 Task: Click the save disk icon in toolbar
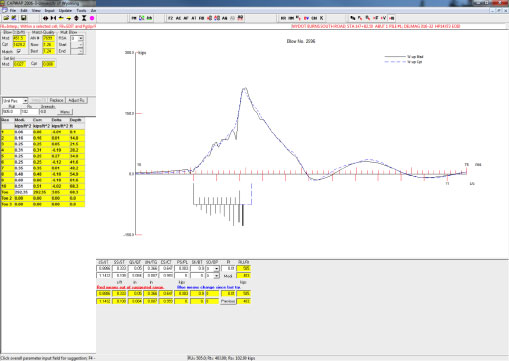(x=23, y=18)
